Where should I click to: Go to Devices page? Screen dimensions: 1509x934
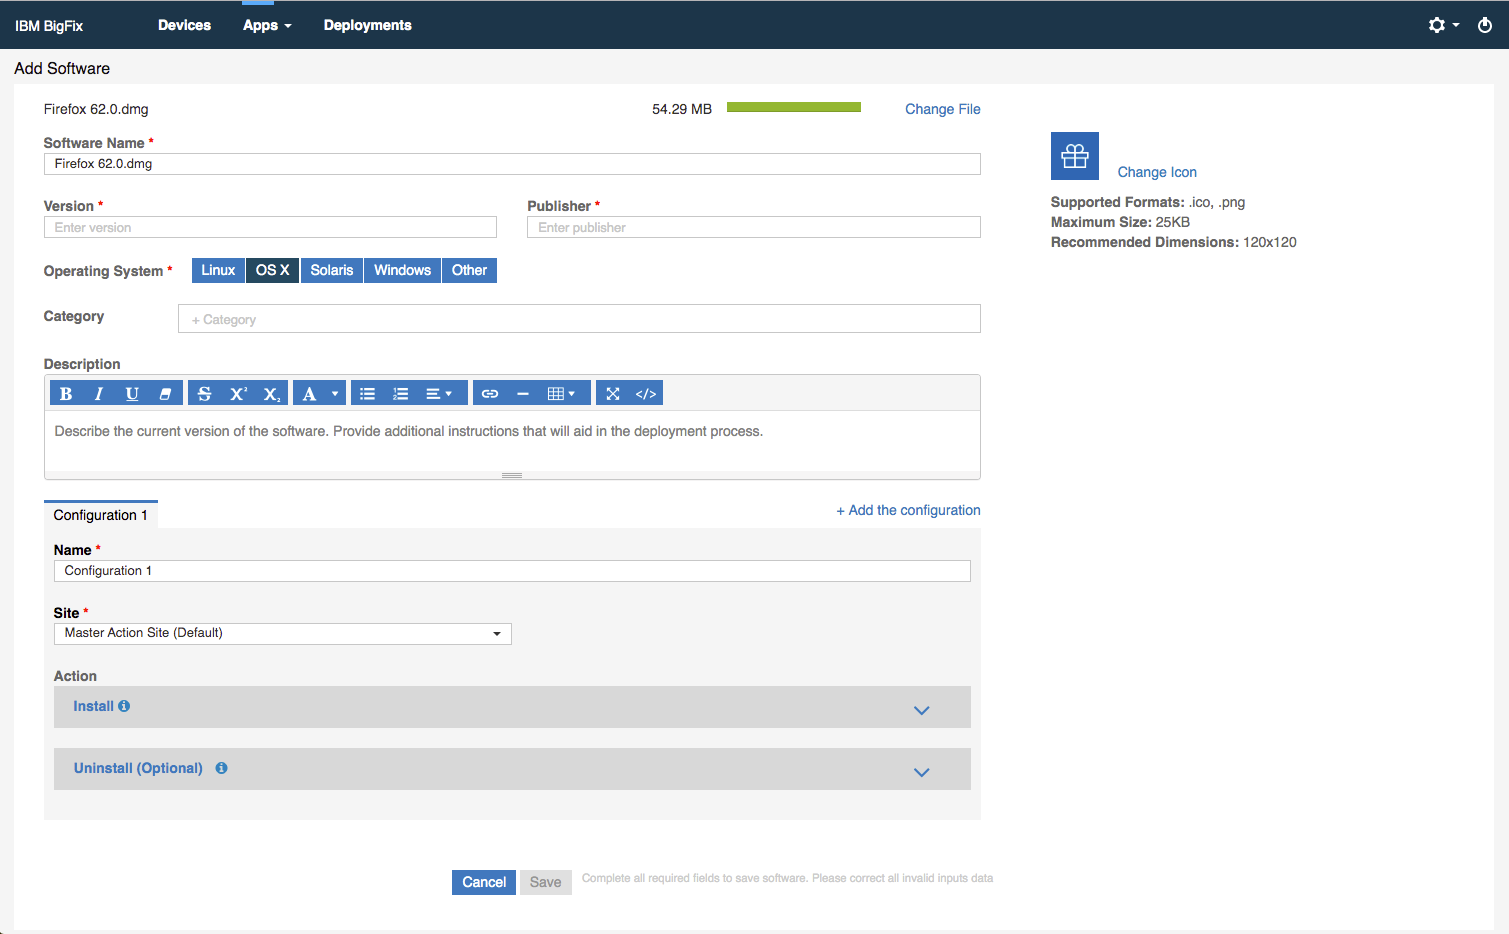click(x=184, y=25)
